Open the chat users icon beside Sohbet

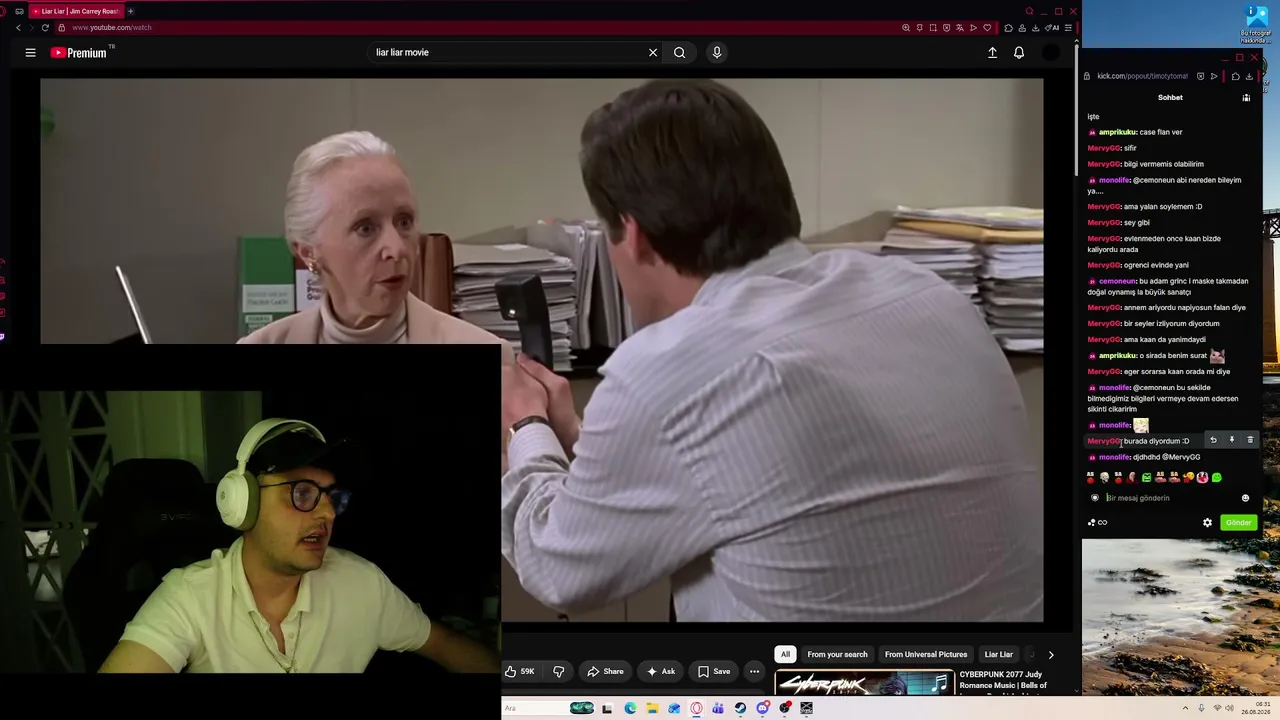tap(1246, 98)
